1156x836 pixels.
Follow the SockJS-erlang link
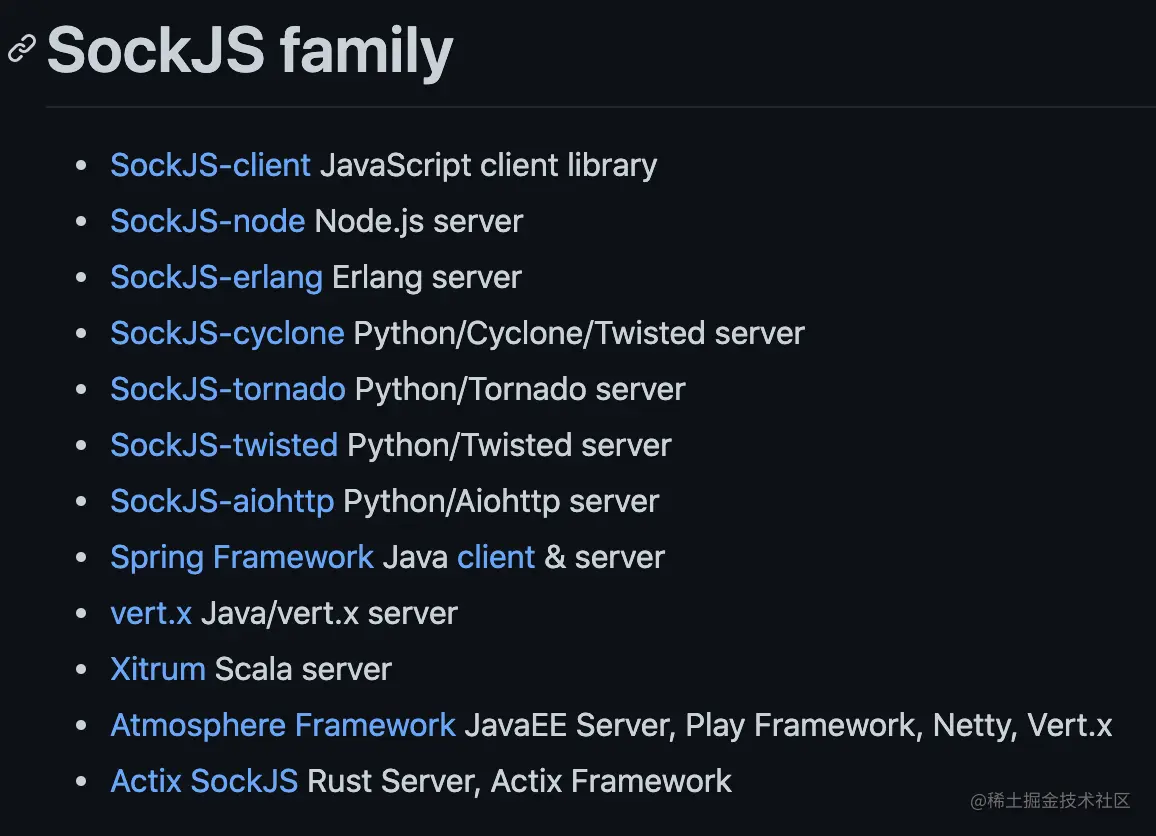[x=216, y=277]
